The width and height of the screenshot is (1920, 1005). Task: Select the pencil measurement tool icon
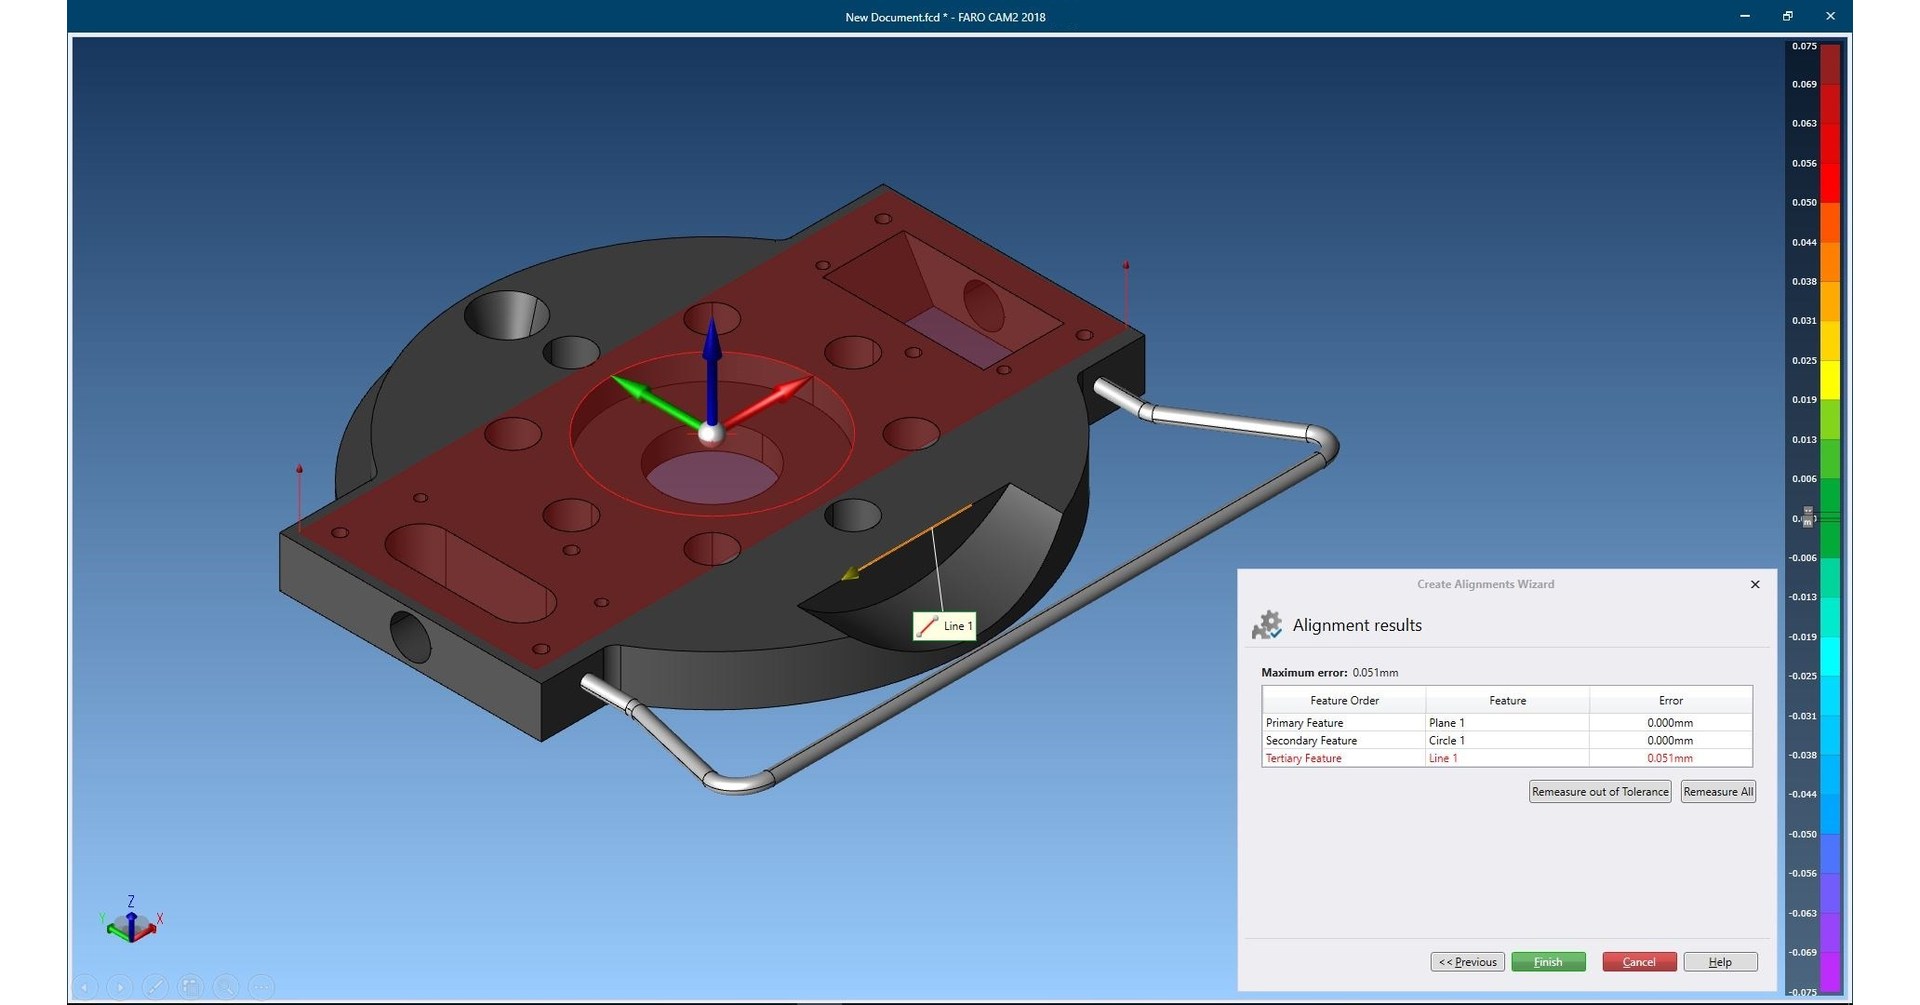[x=156, y=987]
